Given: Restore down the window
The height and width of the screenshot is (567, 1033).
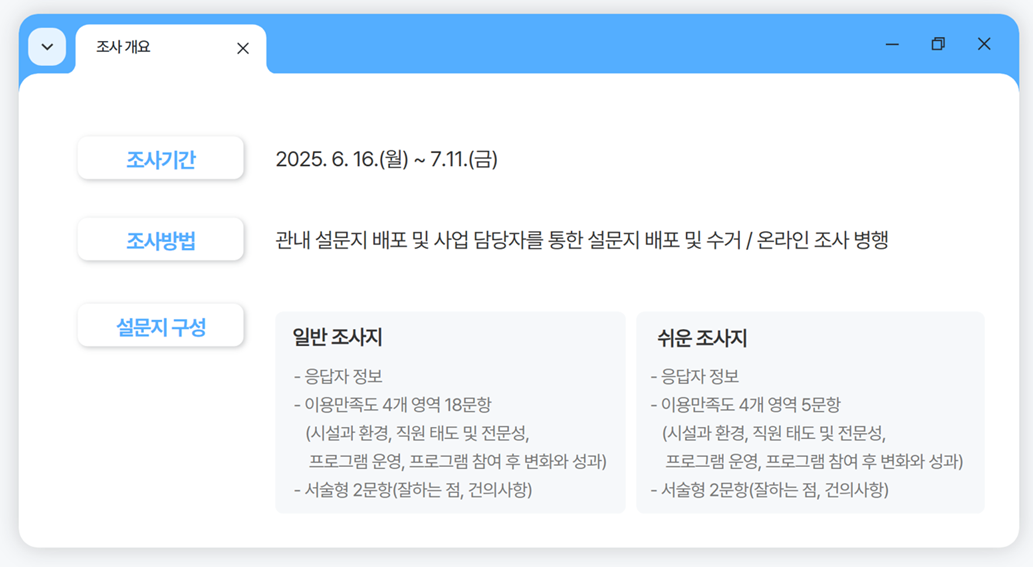Looking at the screenshot, I should (938, 44).
